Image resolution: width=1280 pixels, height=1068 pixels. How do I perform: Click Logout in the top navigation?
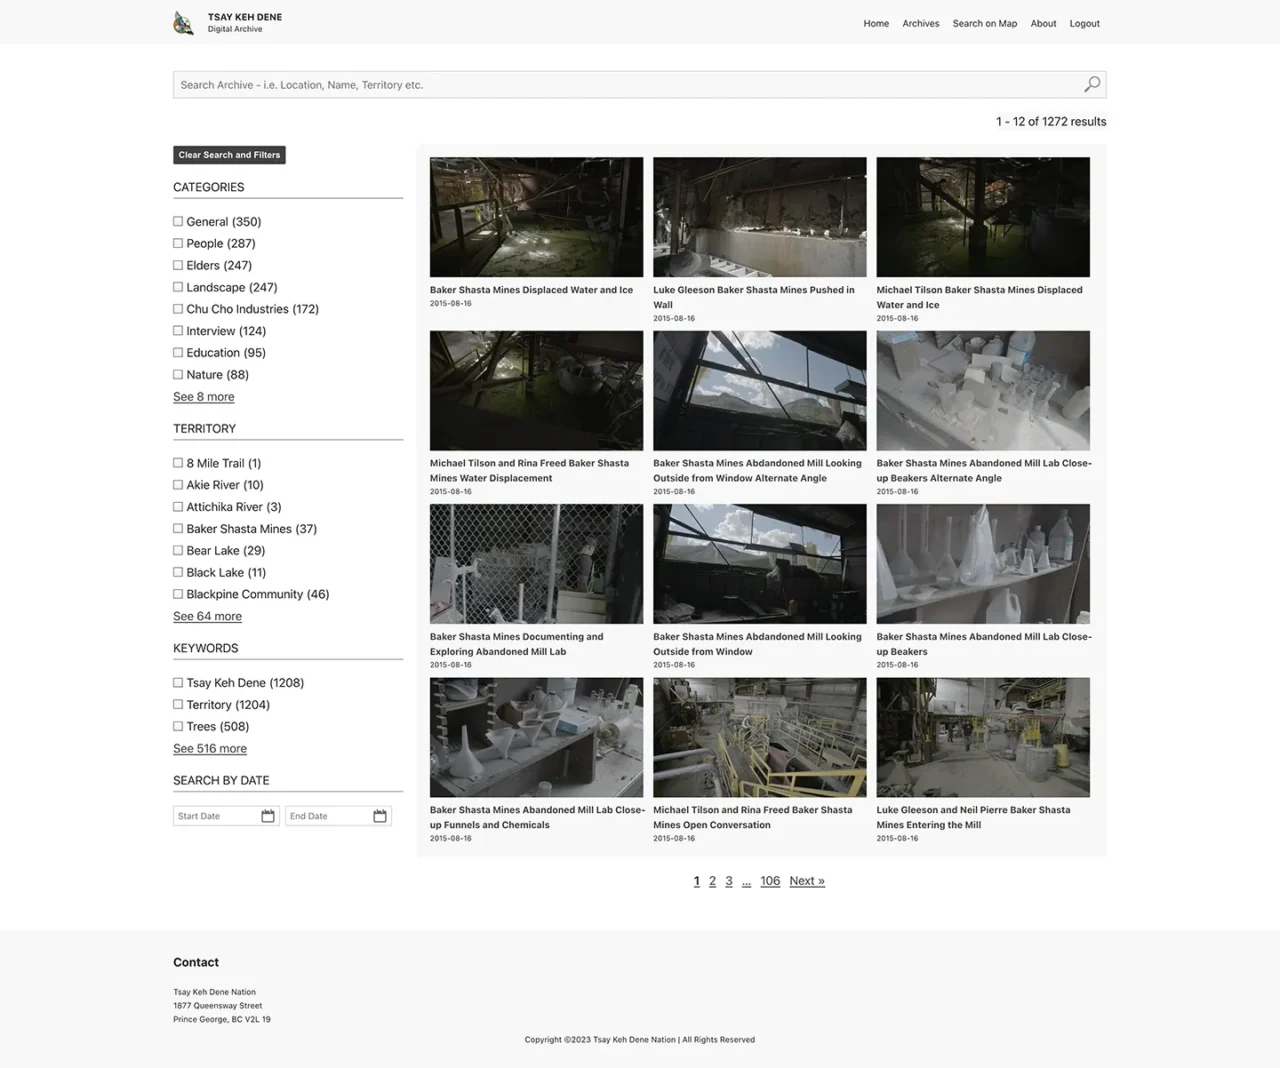[1085, 23]
